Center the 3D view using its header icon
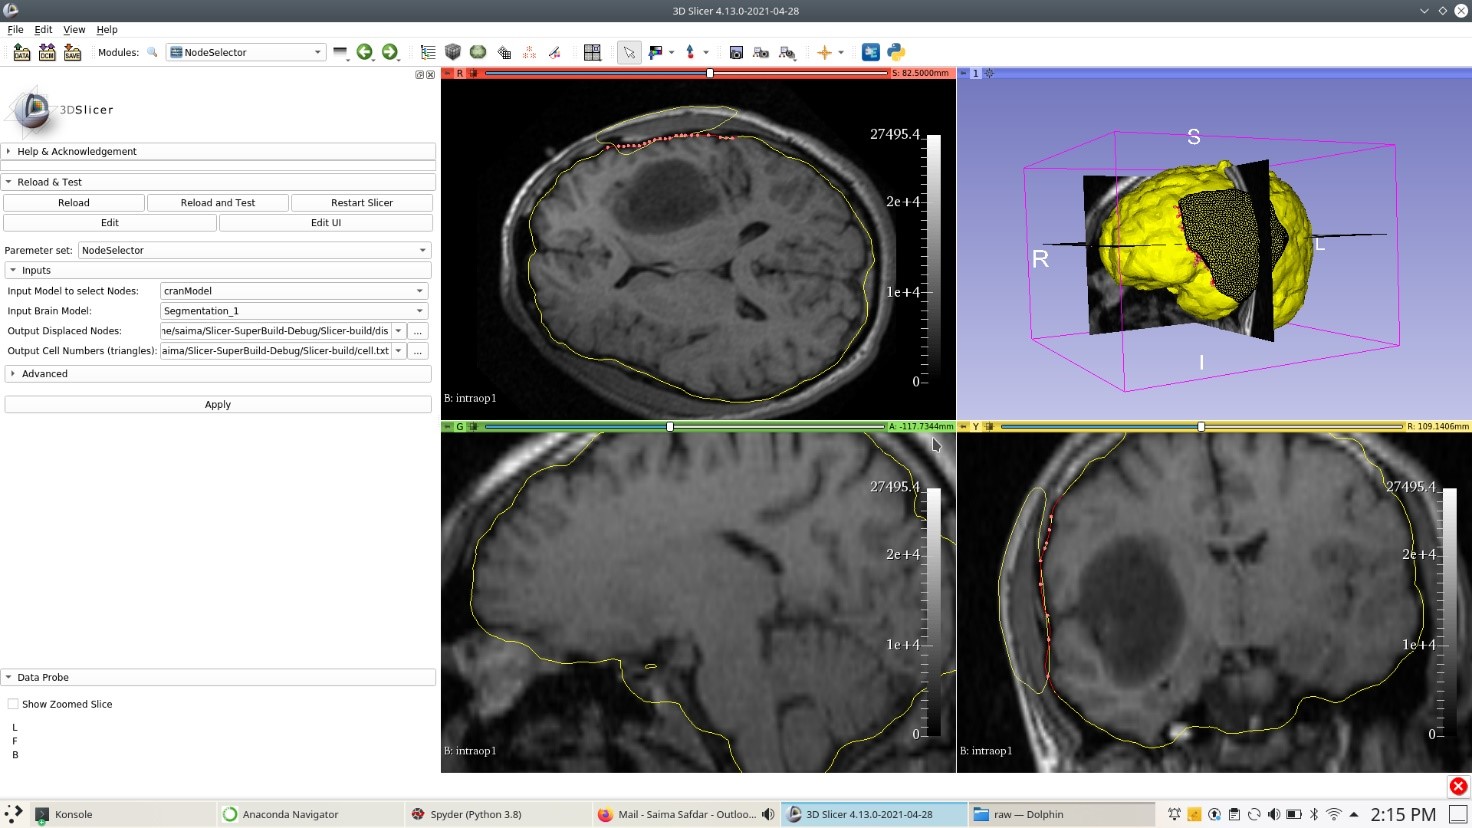The image size is (1472, 828). pyautogui.click(x=989, y=73)
